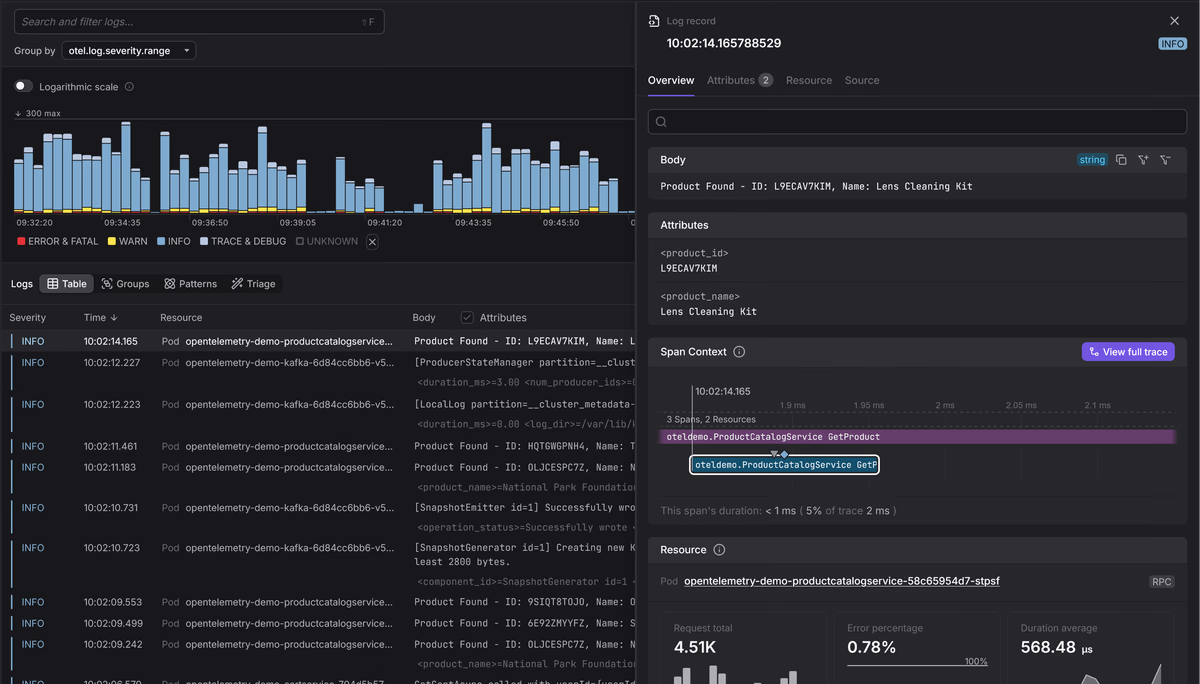Click the add-to-filter icon in Body header
Viewport: 1200px width, 684px height.
(x=1143, y=160)
